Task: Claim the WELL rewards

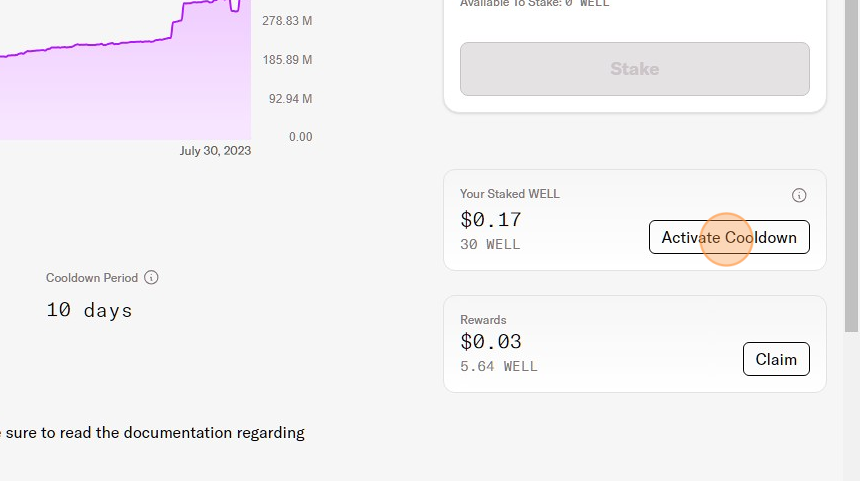Action: pos(776,359)
